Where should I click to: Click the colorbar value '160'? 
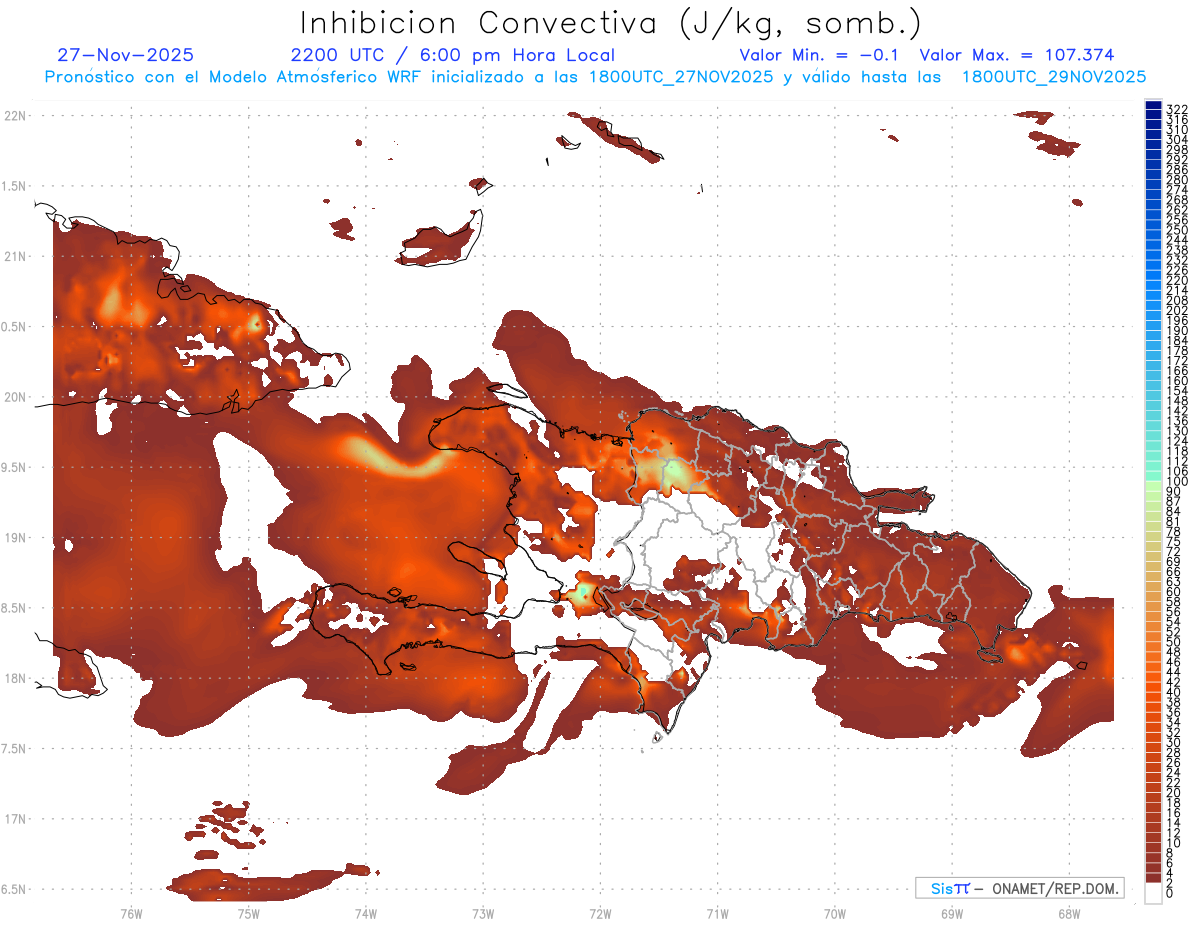(1176, 380)
